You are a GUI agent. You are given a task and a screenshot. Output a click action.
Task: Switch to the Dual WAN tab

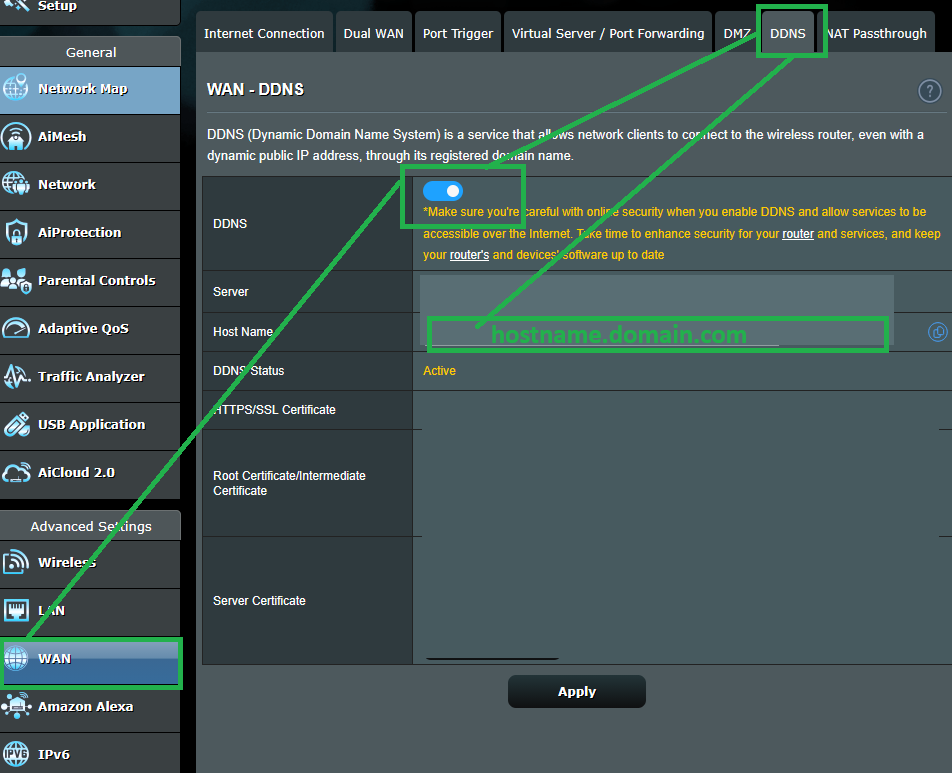click(x=373, y=31)
